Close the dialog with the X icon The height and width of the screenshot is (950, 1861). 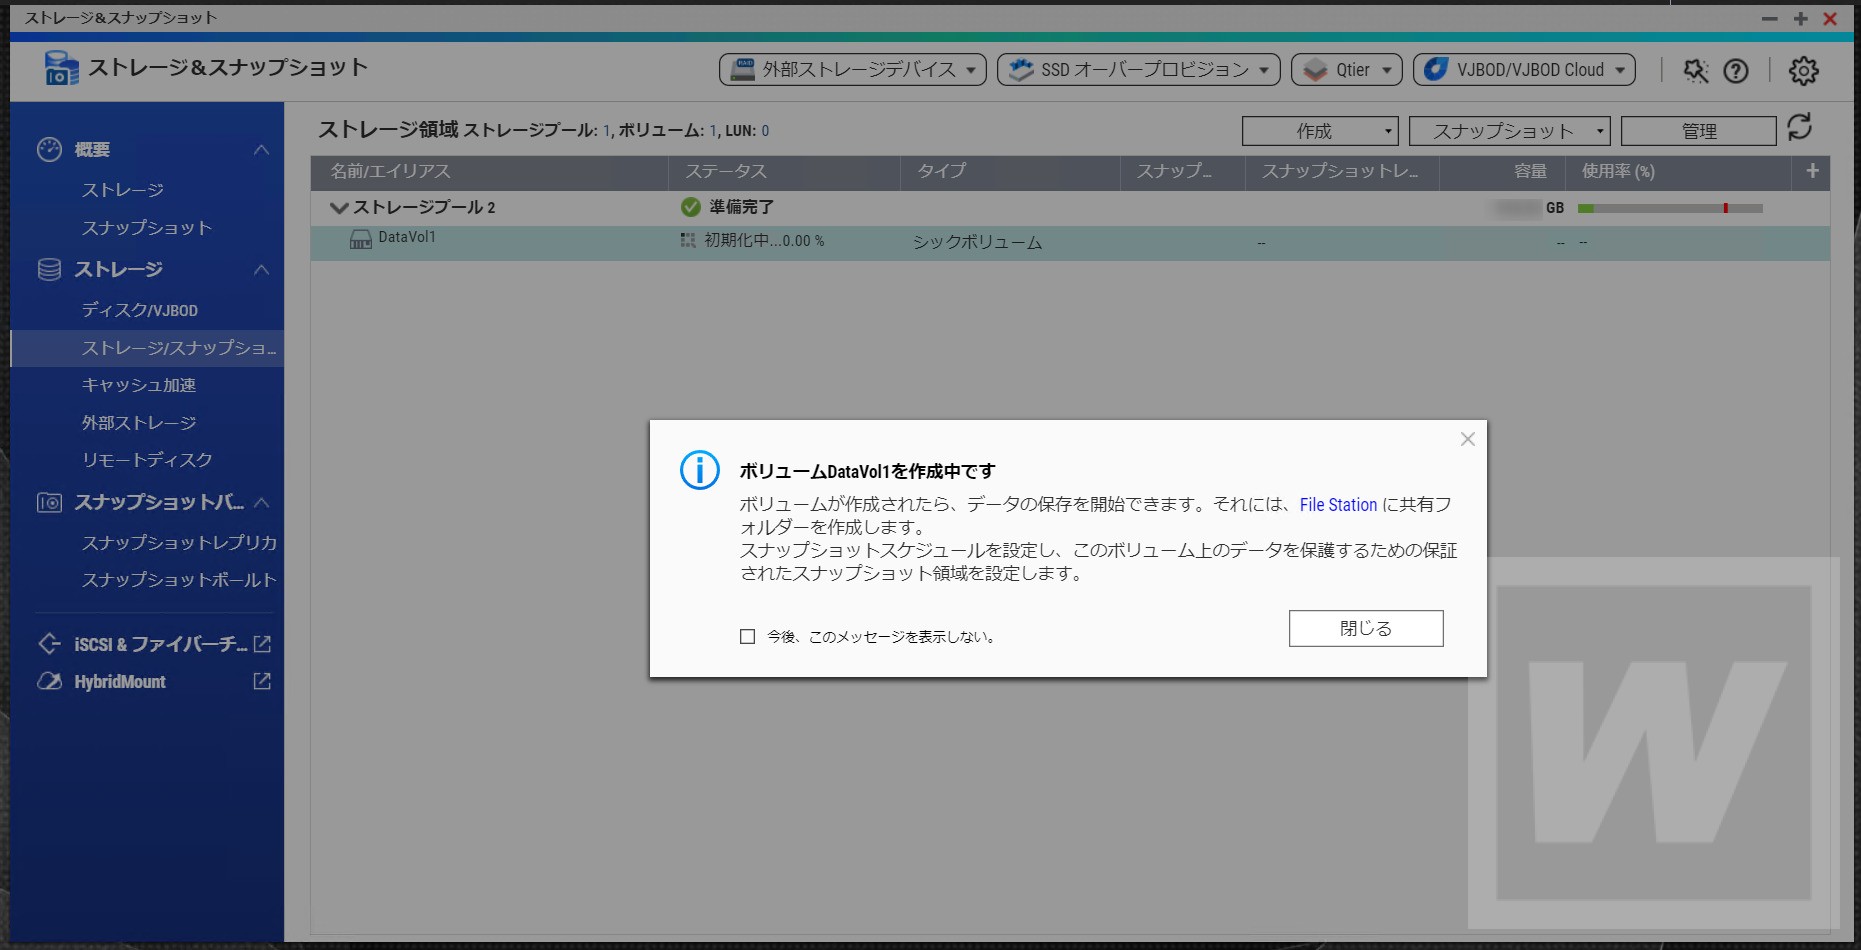(1468, 439)
